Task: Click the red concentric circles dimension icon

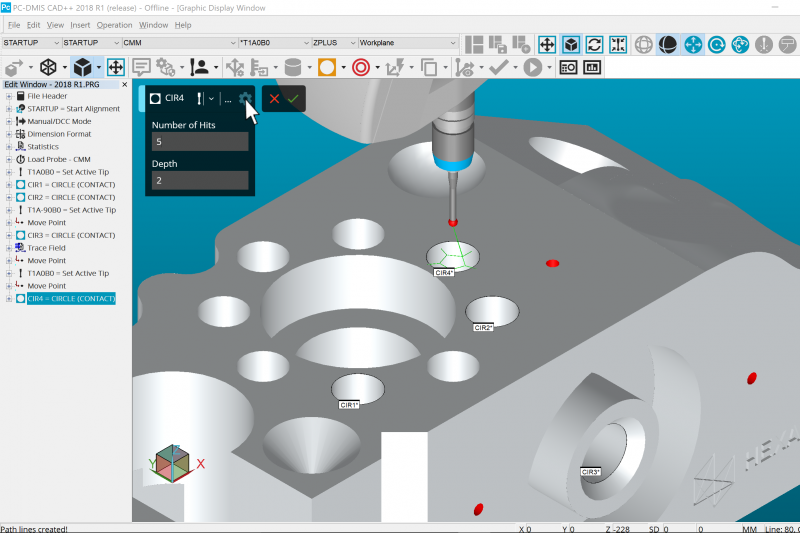Action: coord(361,67)
